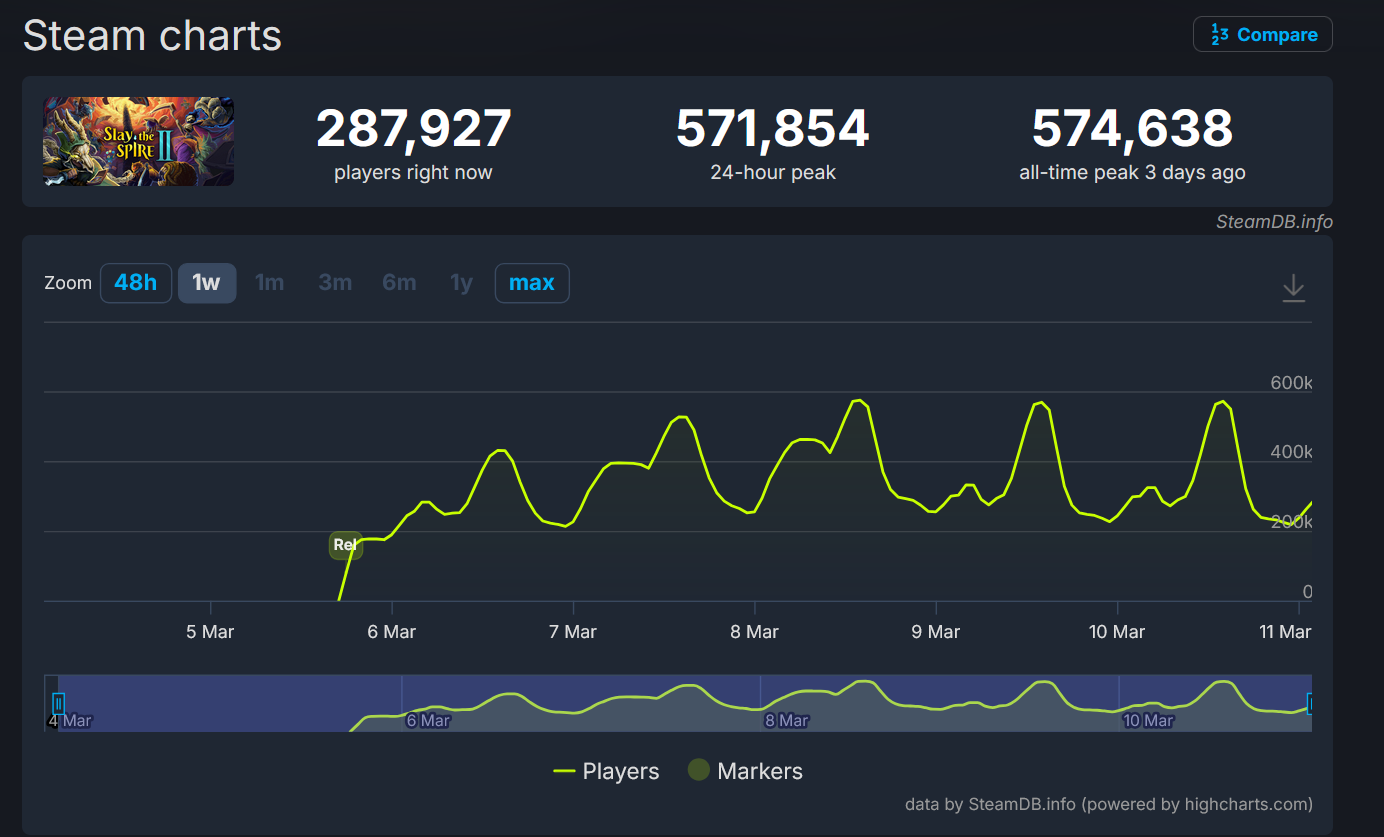Set chart zoom to 48h
1384x837 pixels.
pyautogui.click(x=136, y=283)
